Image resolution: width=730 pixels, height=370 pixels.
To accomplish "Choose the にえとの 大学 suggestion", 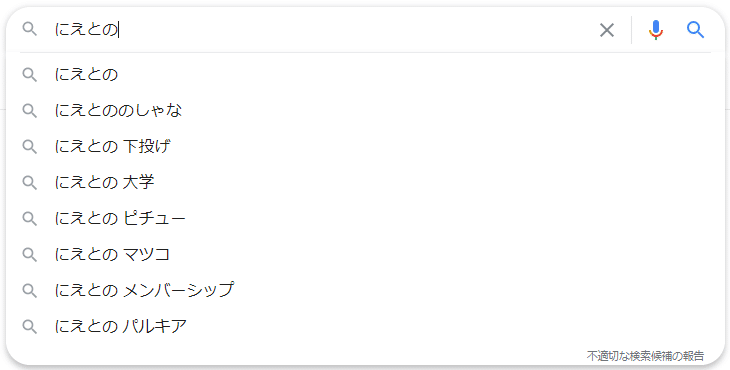I will 365,182.
